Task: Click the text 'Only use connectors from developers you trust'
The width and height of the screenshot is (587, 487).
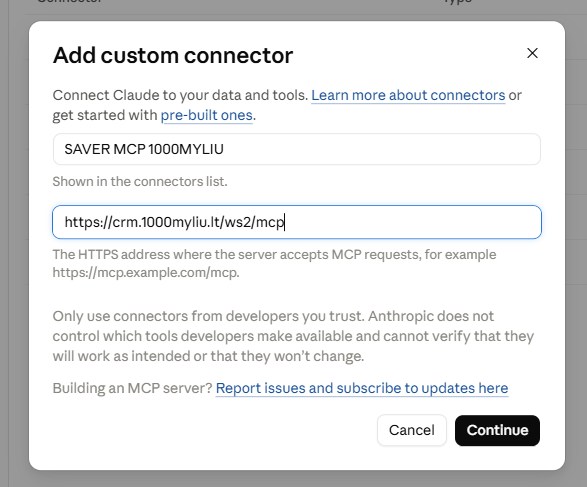Action: pyautogui.click(x=208, y=316)
